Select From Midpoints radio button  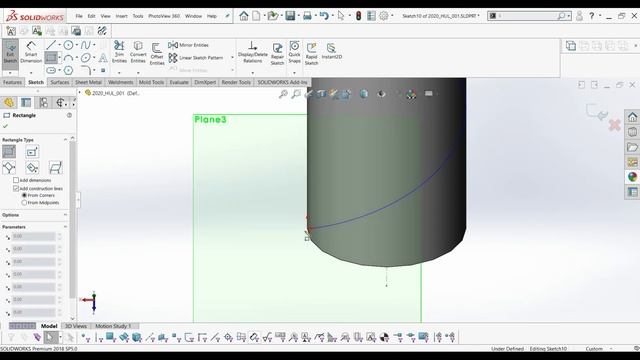(24, 202)
